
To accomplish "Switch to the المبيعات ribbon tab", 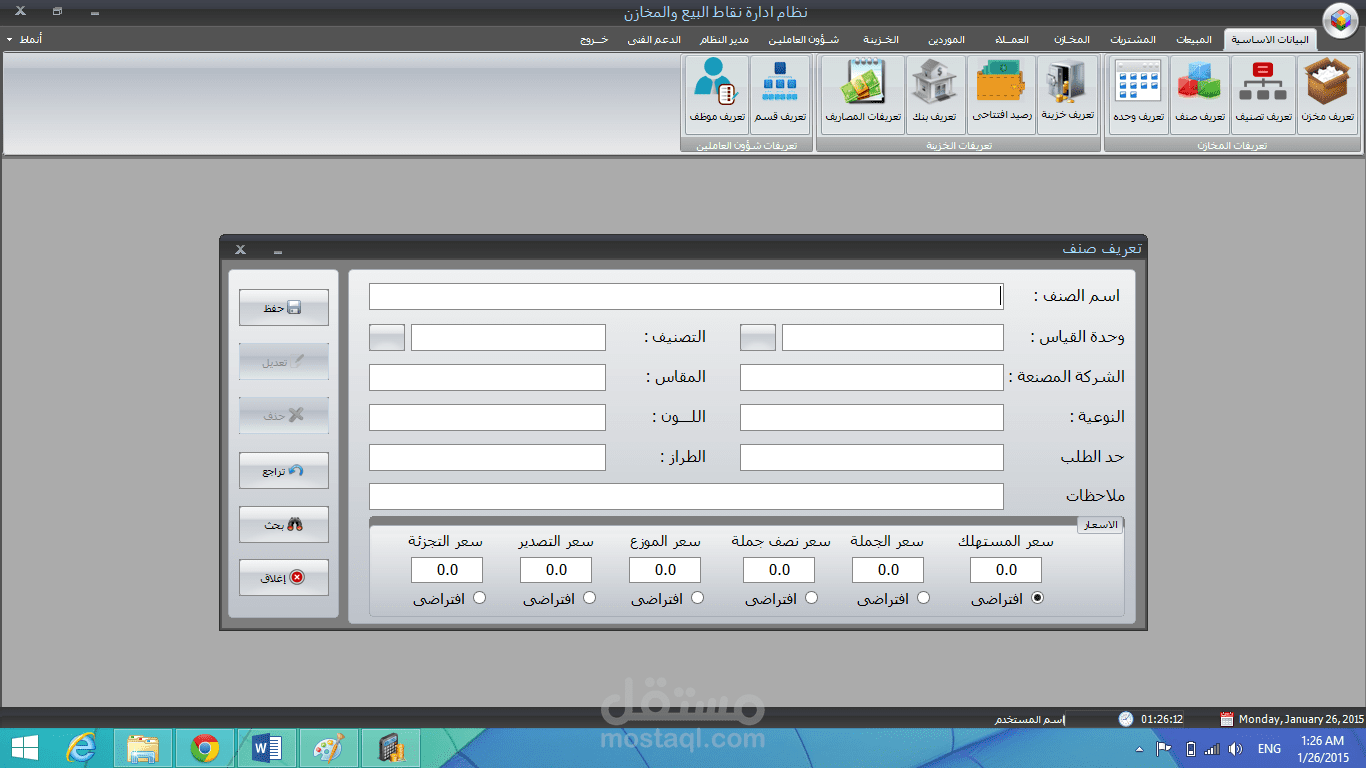I will (x=1193, y=39).
